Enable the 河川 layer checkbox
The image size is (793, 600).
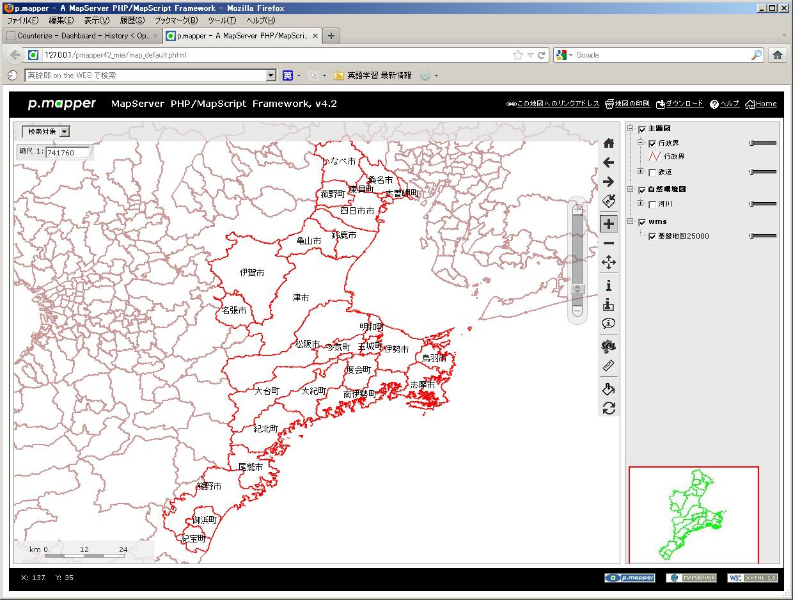pos(653,204)
